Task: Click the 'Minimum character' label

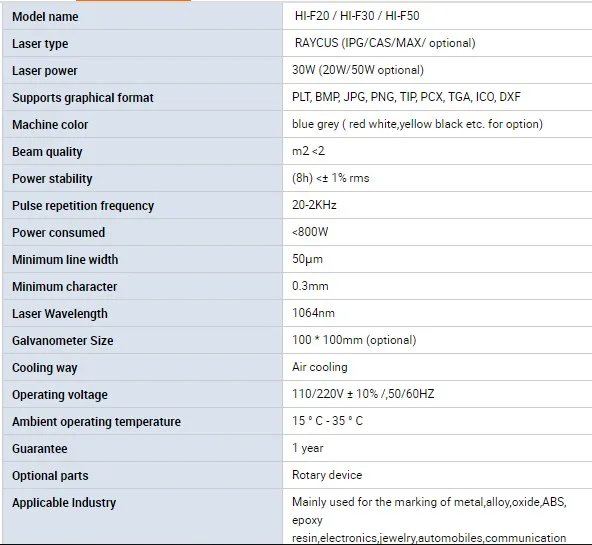Action: click(x=65, y=286)
